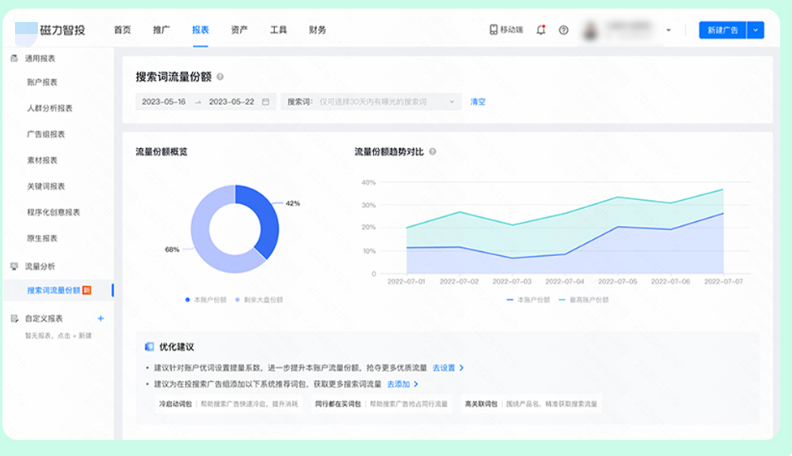Viewport: 792px width, 456px height.
Task: Click the 去设置 link
Action: click(448, 368)
